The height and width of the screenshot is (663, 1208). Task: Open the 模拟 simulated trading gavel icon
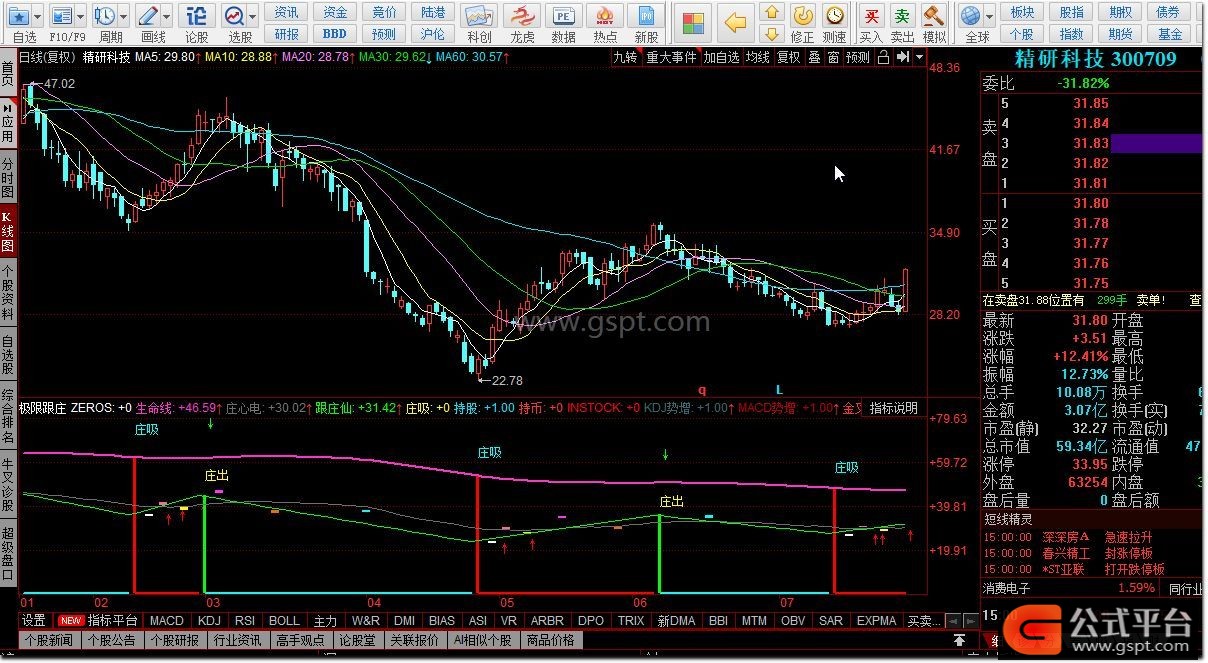coord(934,16)
